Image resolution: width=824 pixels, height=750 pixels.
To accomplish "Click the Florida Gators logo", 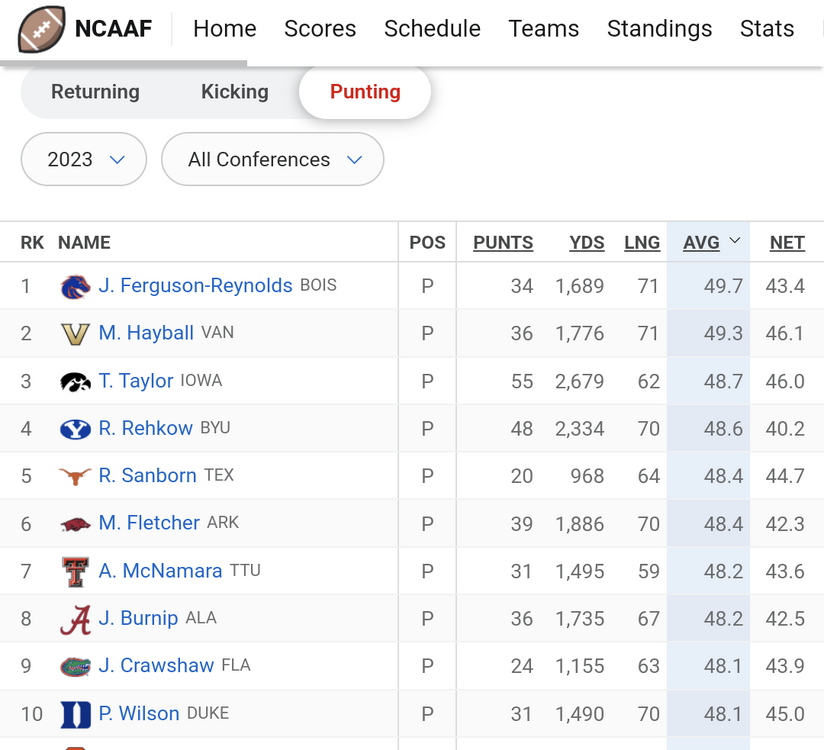I will coord(75,666).
